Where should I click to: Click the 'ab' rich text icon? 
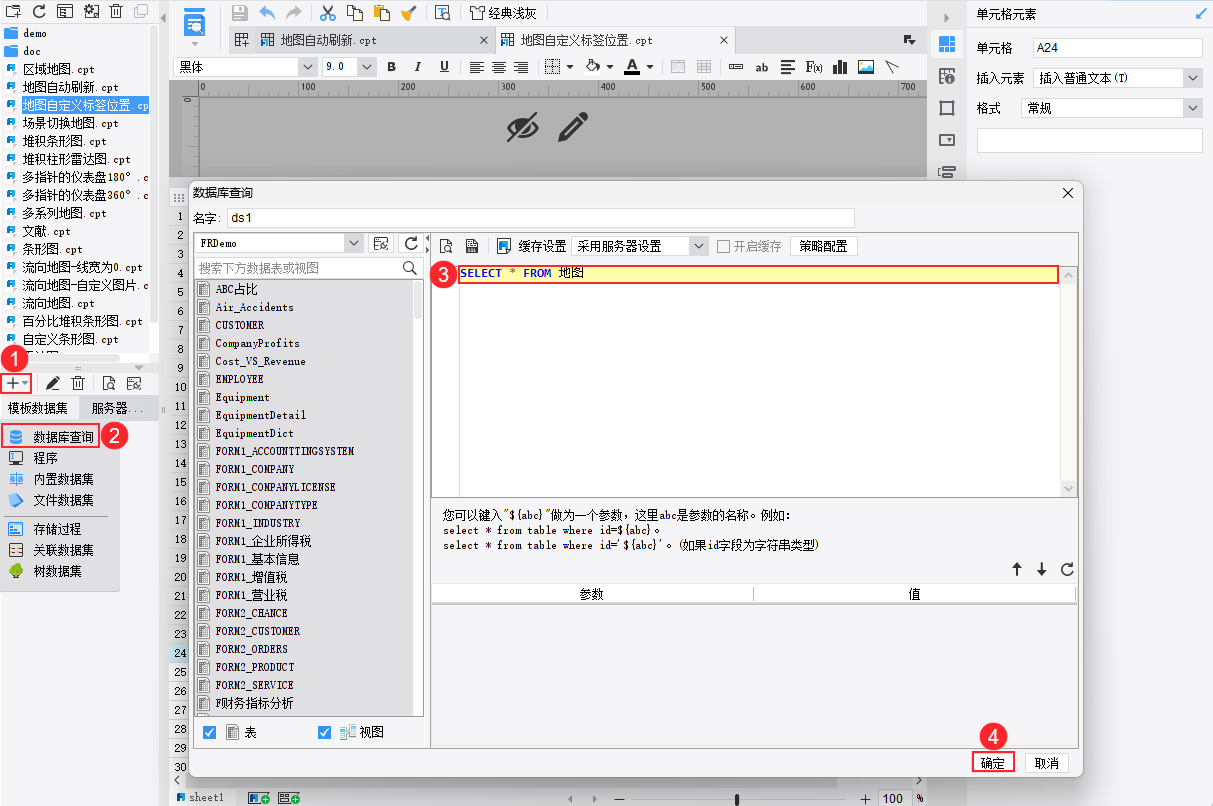[x=762, y=67]
